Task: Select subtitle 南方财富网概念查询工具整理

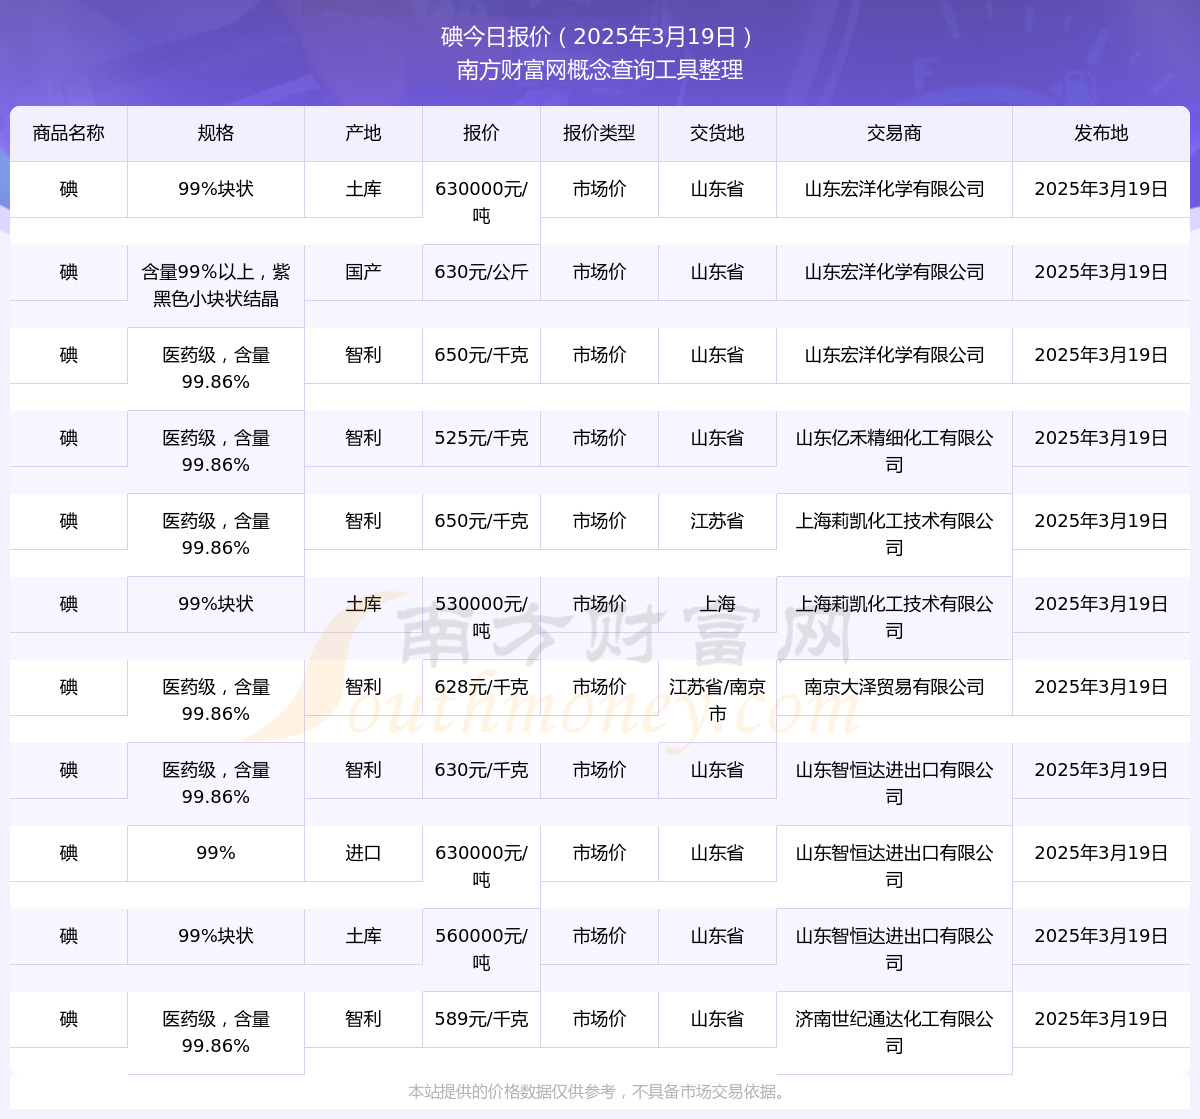Action: [600, 70]
